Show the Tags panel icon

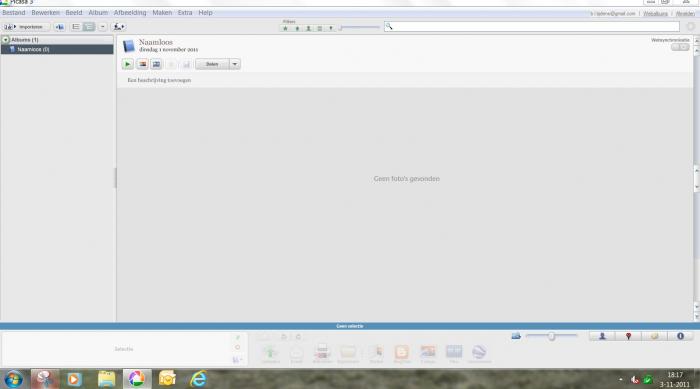click(x=654, y=336)
